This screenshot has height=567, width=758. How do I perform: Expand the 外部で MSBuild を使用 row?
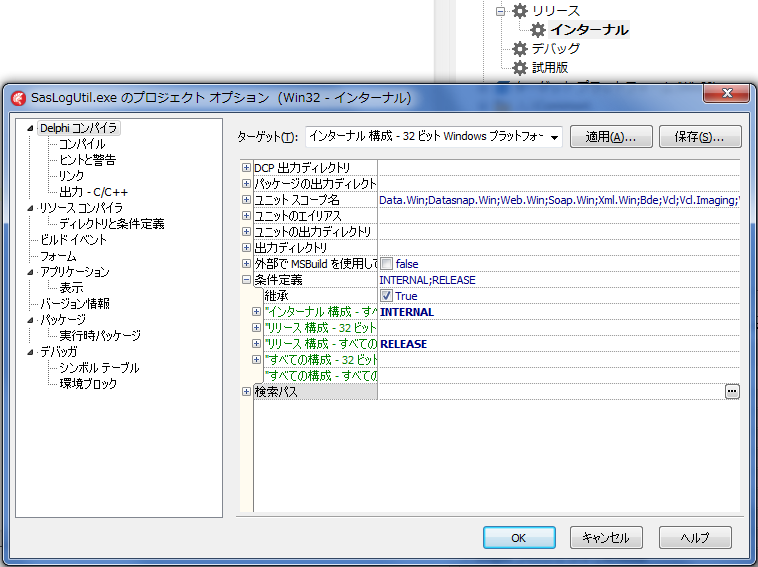(246, 263)
